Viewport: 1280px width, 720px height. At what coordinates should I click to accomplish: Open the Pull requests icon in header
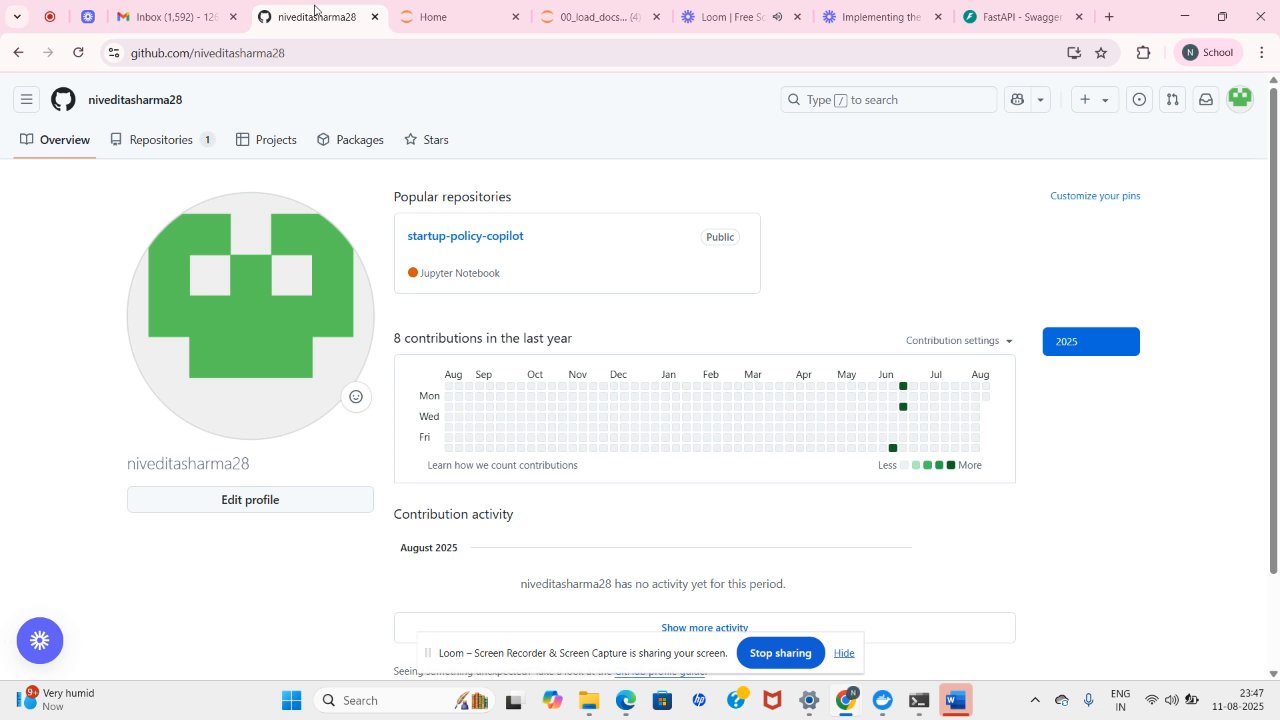[x=1173, y=100]
